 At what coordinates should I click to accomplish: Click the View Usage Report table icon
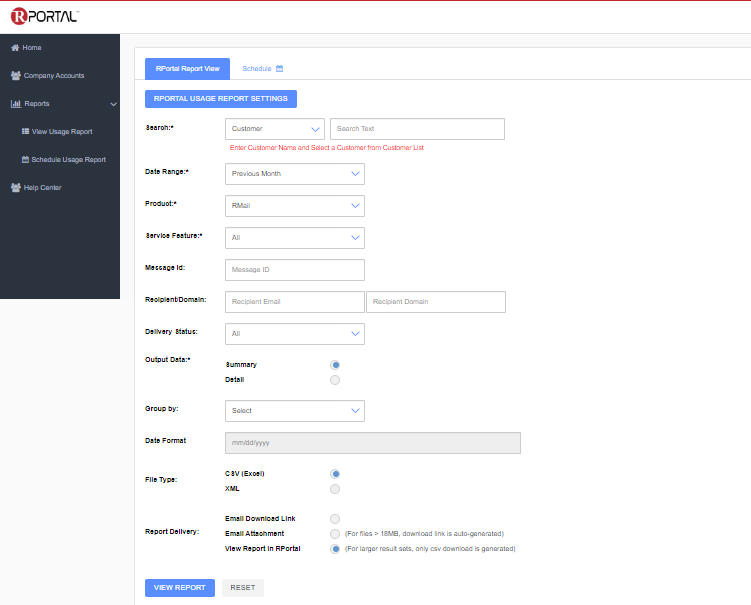(25, 131)
